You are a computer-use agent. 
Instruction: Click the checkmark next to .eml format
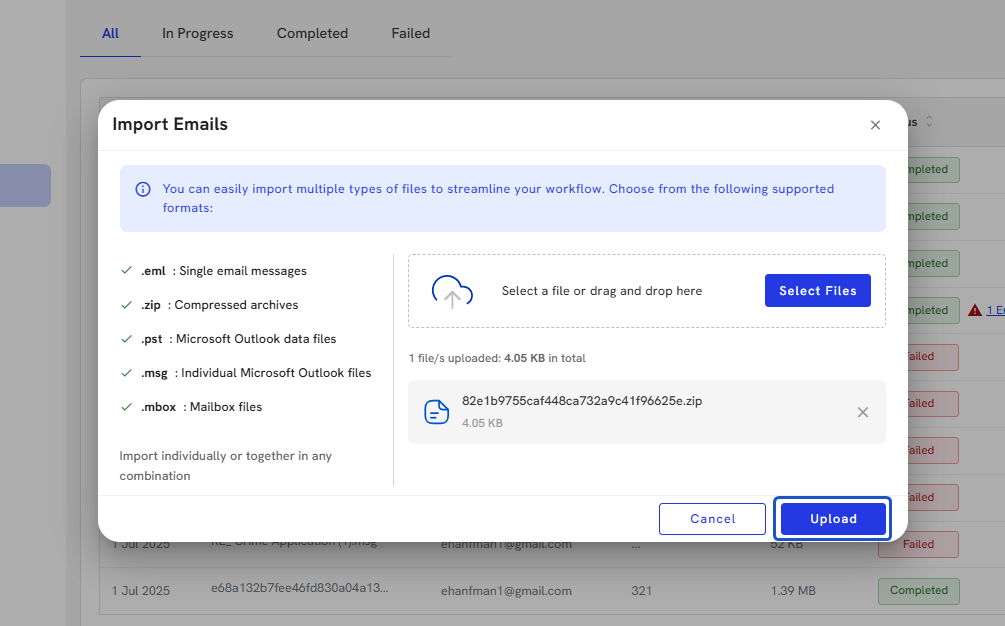point(126,271)
